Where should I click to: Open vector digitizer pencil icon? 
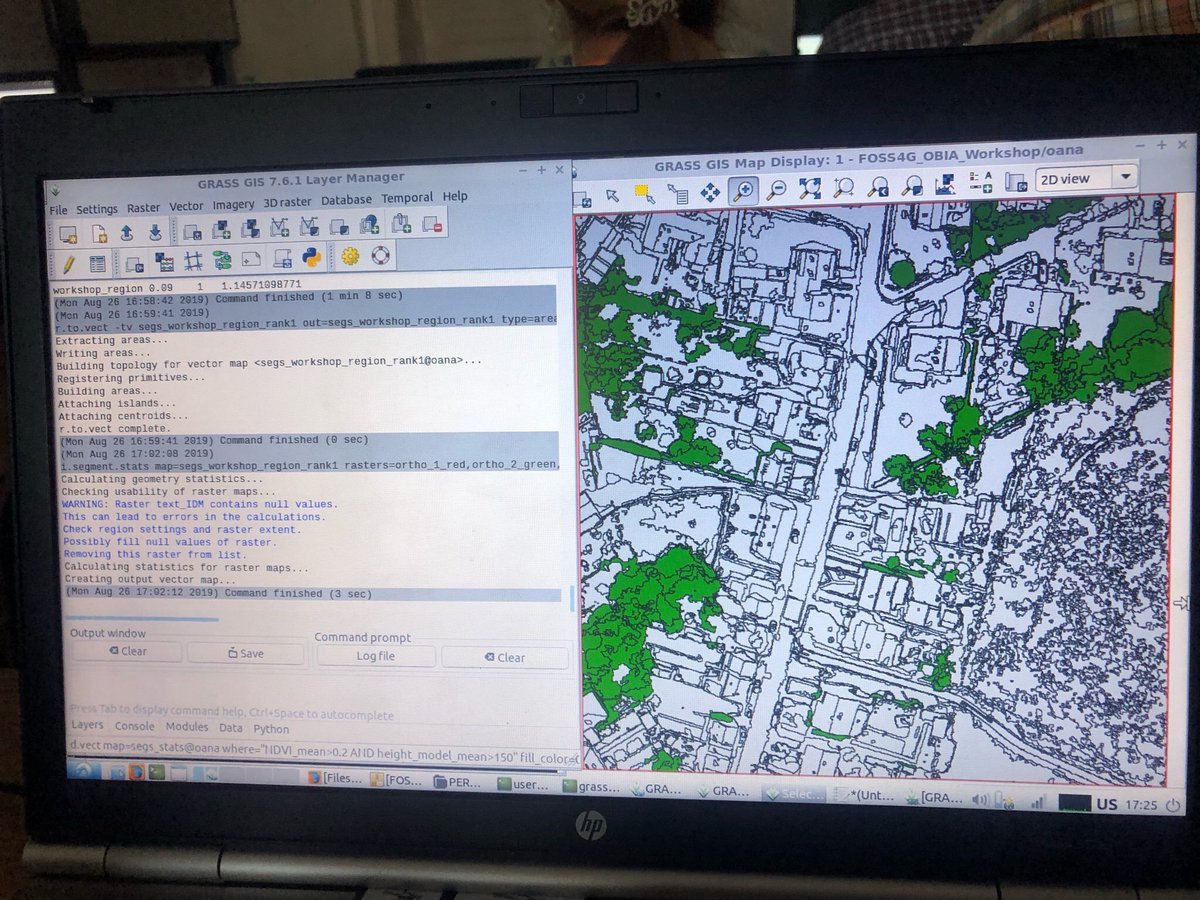(x=68, y=265)
